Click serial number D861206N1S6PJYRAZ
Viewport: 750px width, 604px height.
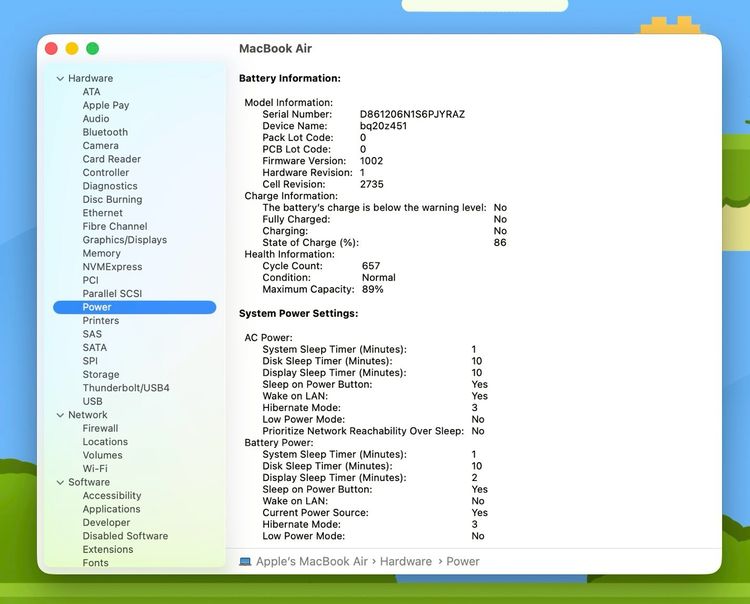412,114
